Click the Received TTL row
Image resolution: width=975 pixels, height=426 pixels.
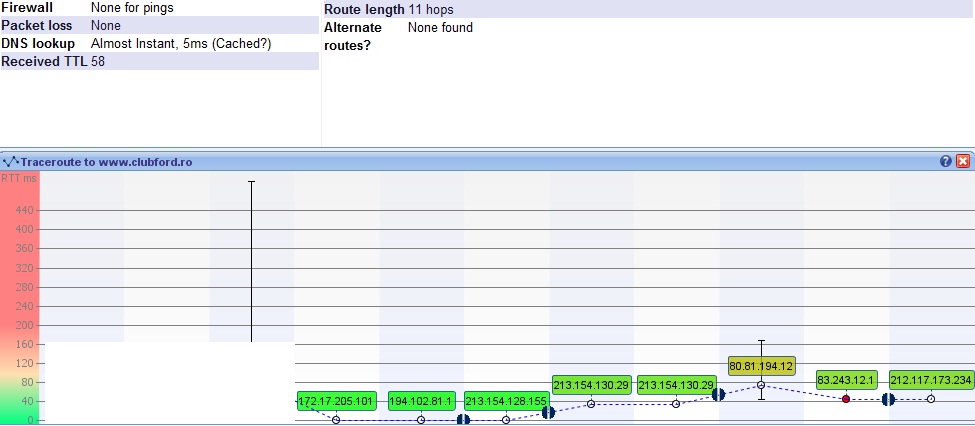pos(159,62)
